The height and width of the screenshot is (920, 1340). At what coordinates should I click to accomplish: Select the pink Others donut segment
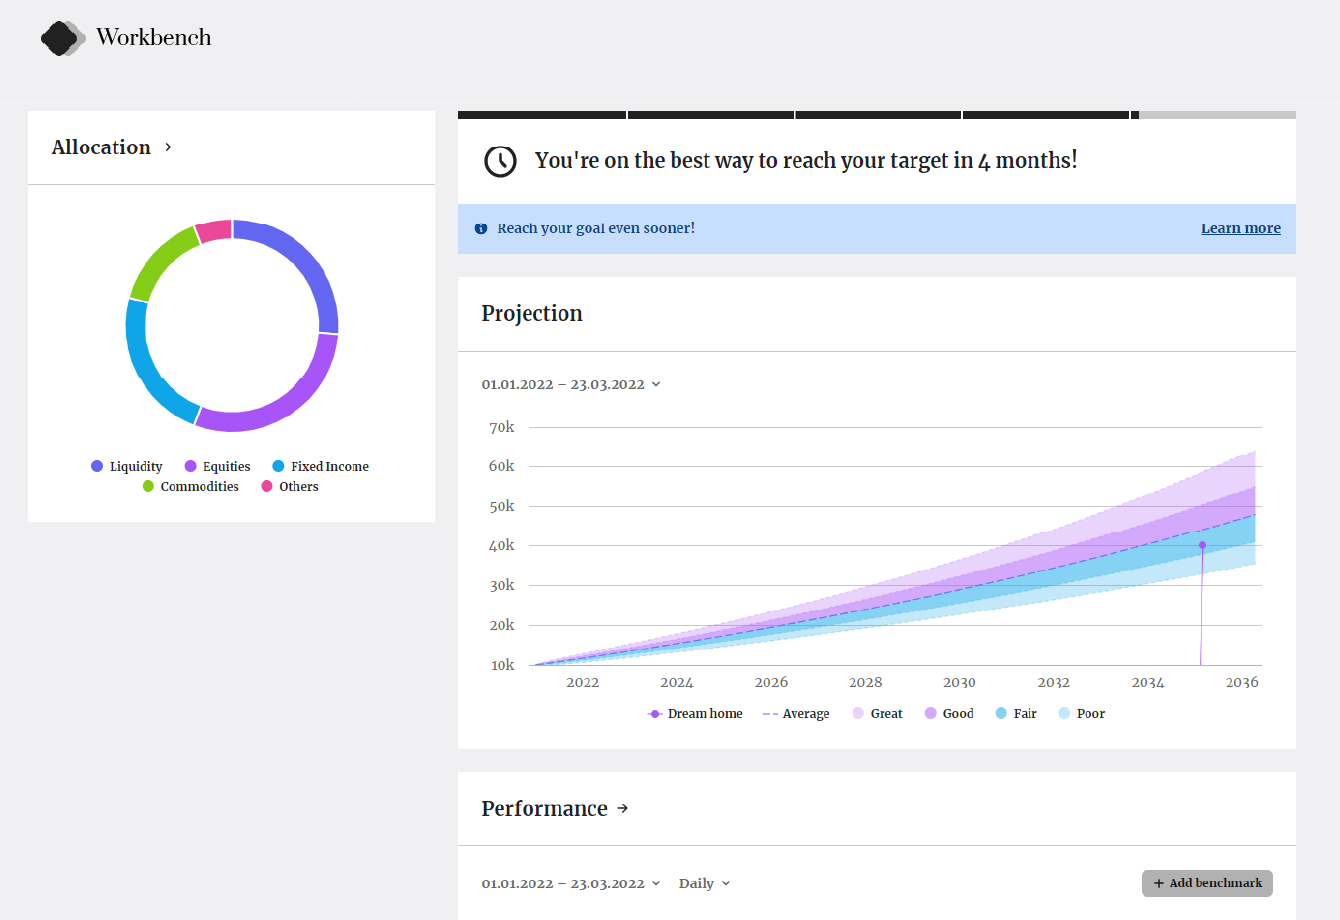214,231
